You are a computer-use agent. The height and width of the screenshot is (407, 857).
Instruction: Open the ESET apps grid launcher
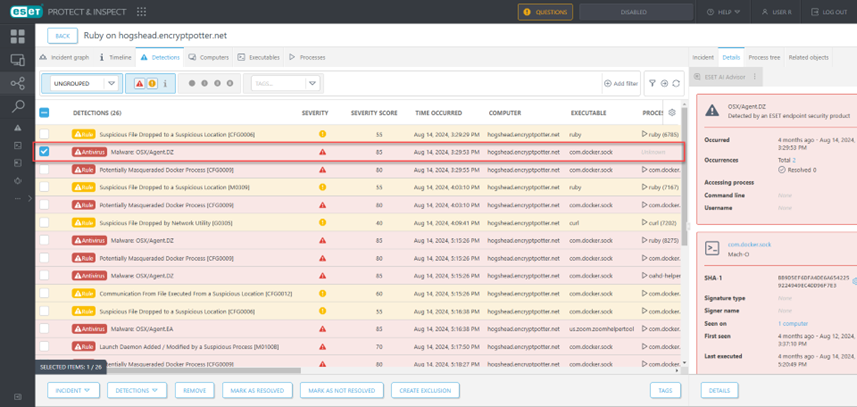coord(141,12)
